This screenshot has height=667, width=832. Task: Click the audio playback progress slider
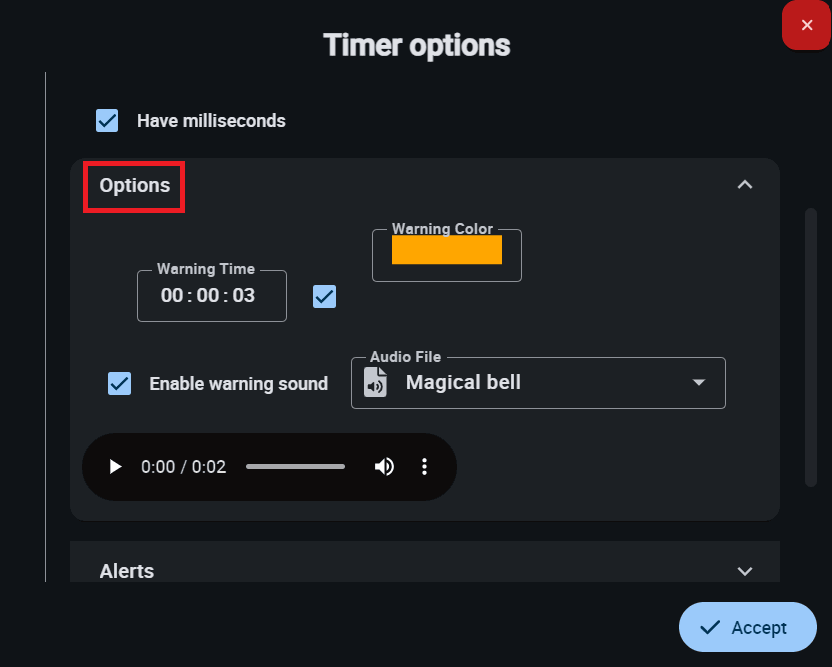pyautogui.click(x=295, y=467)
